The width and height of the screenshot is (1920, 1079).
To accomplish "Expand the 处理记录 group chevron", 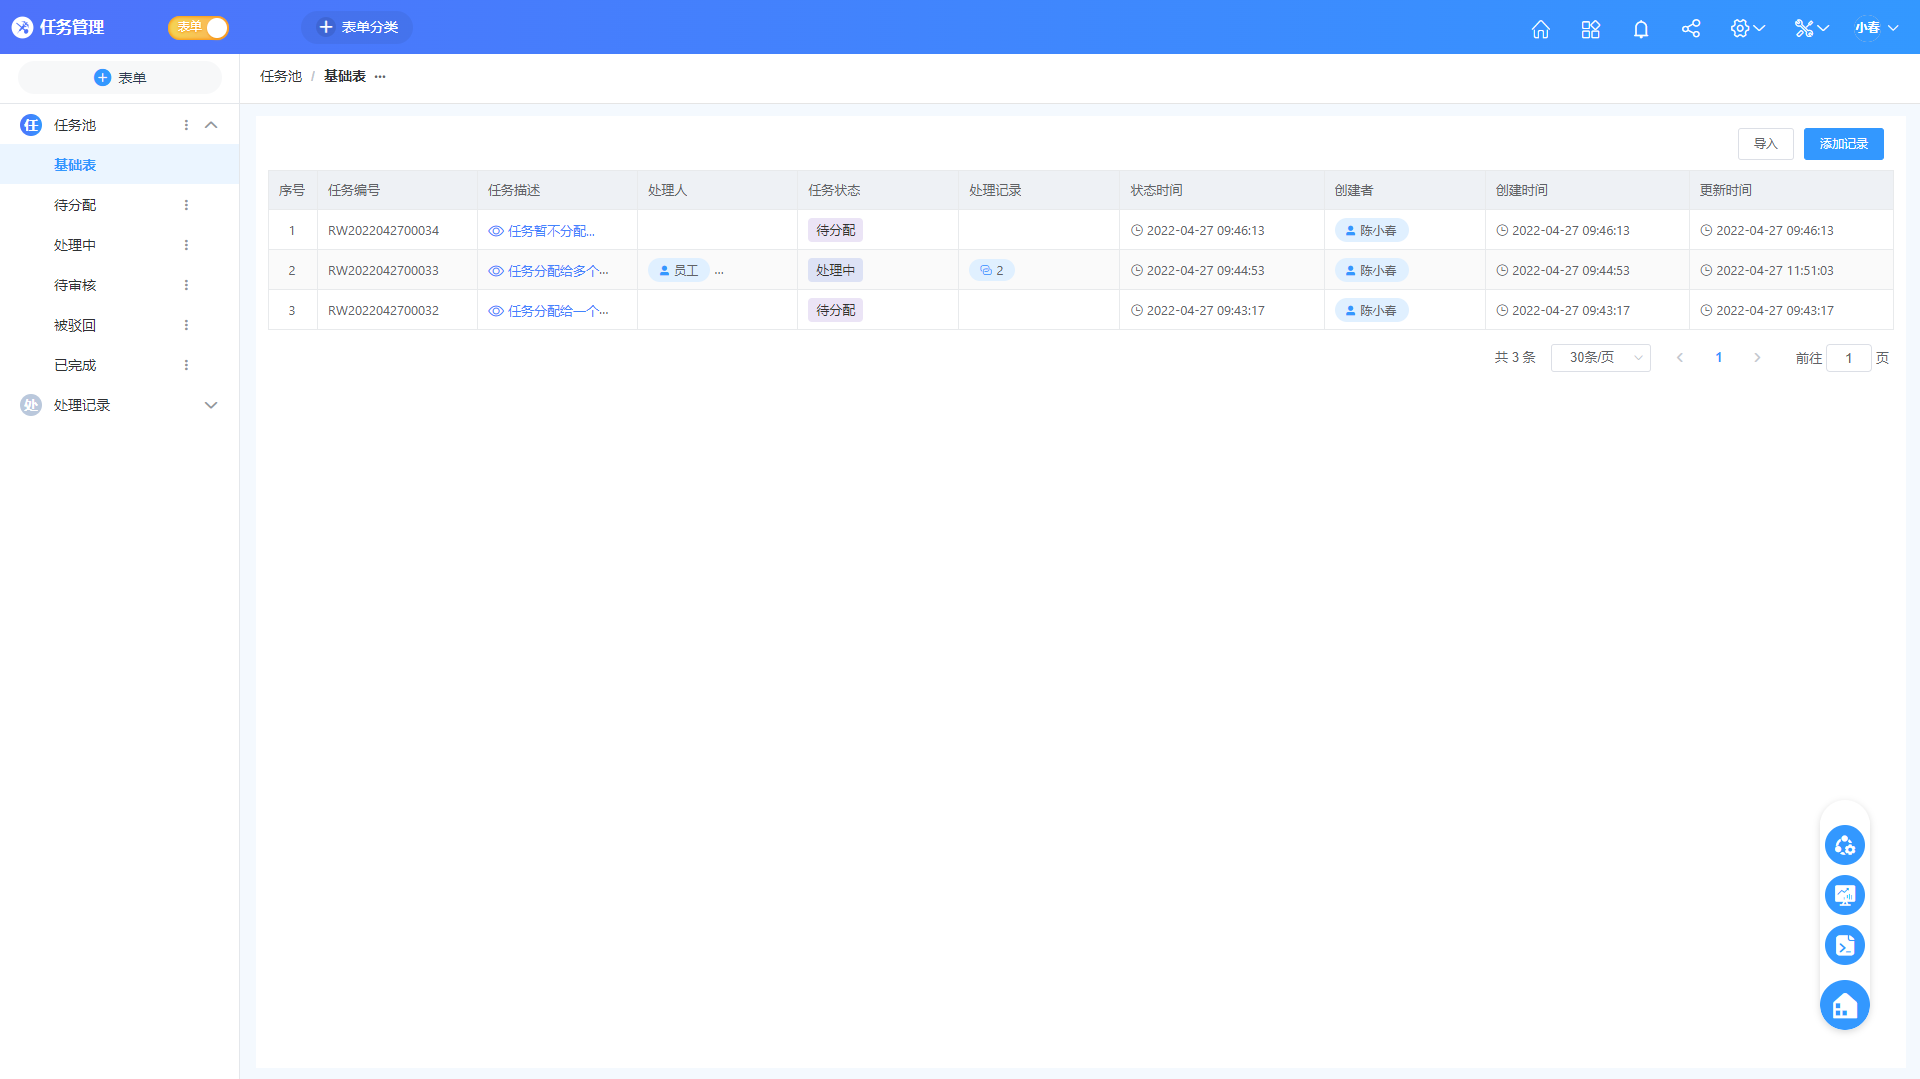I will click(211, 405).
